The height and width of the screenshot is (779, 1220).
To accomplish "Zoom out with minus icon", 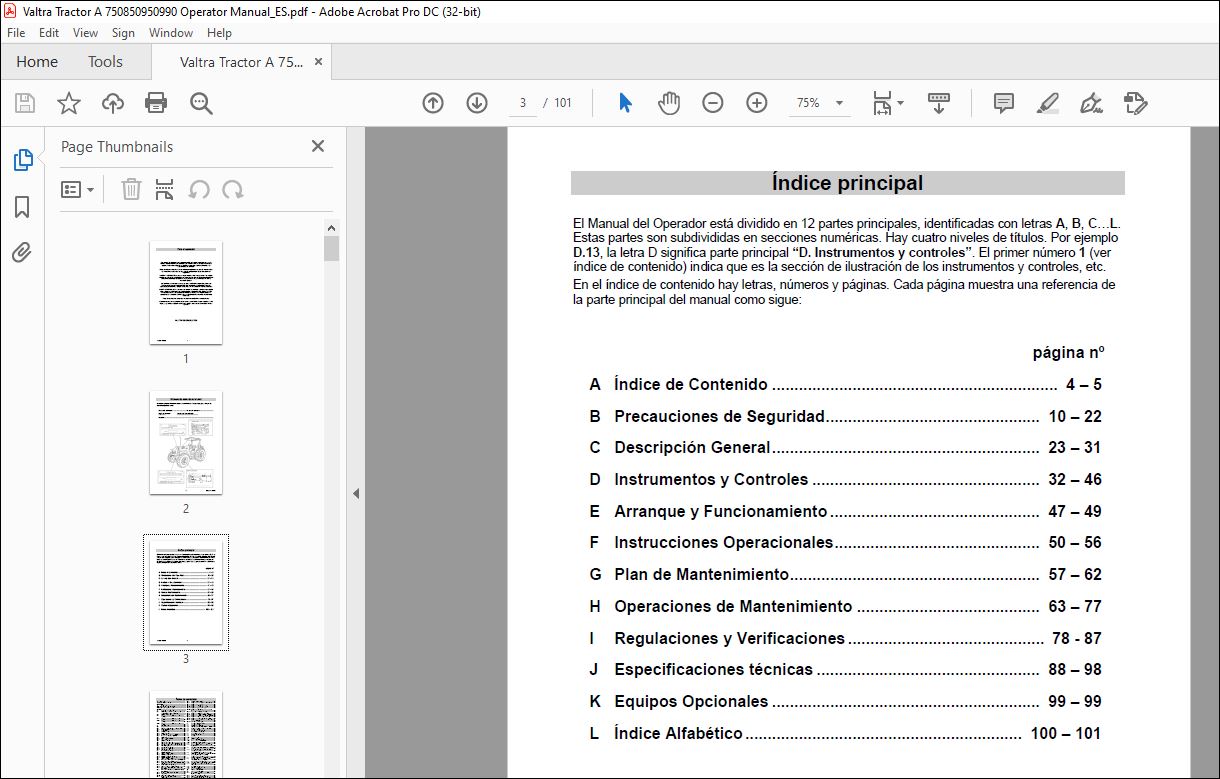I will click(713, 103).
